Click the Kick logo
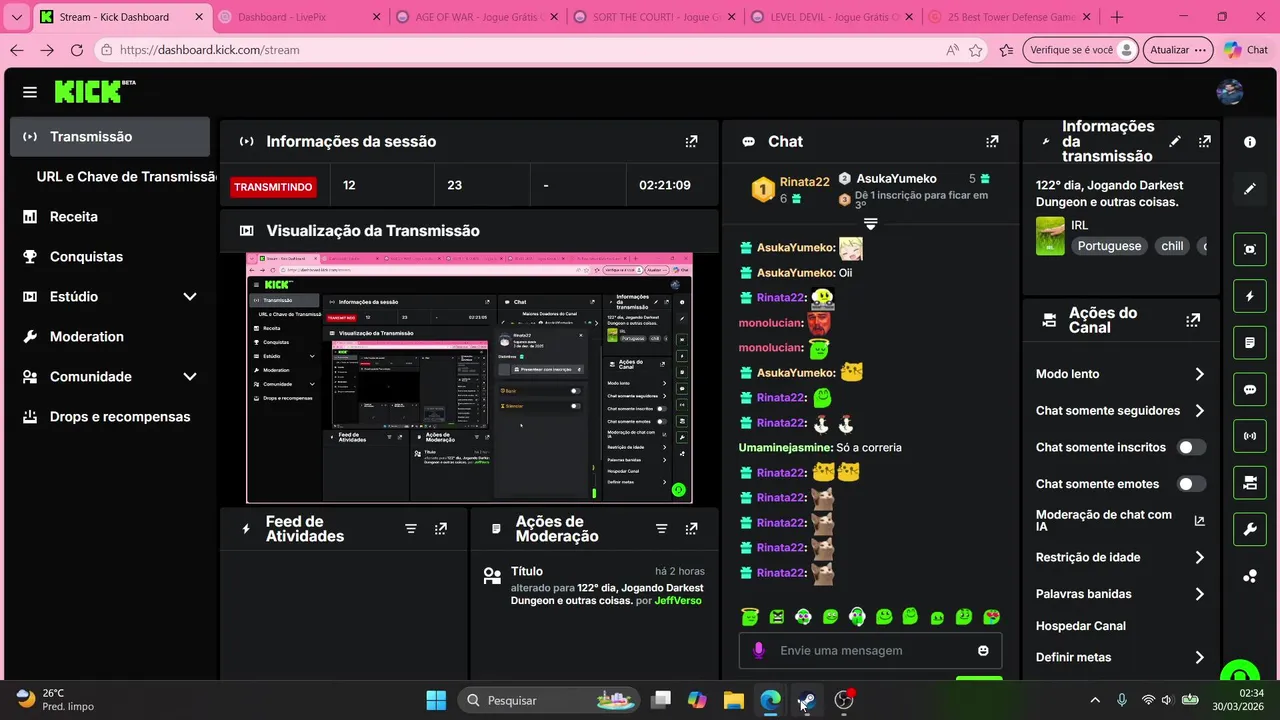The width and height of the screenshot is (1280, 720). tap(94, 91)
